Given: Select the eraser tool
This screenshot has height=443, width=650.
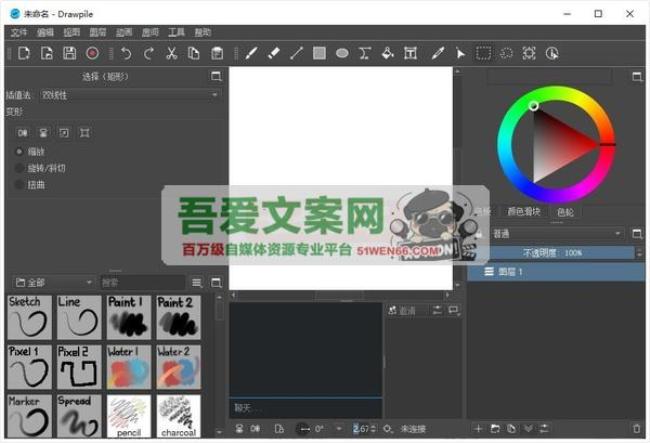Looking at the screenshot, I should tap(274, 53).
